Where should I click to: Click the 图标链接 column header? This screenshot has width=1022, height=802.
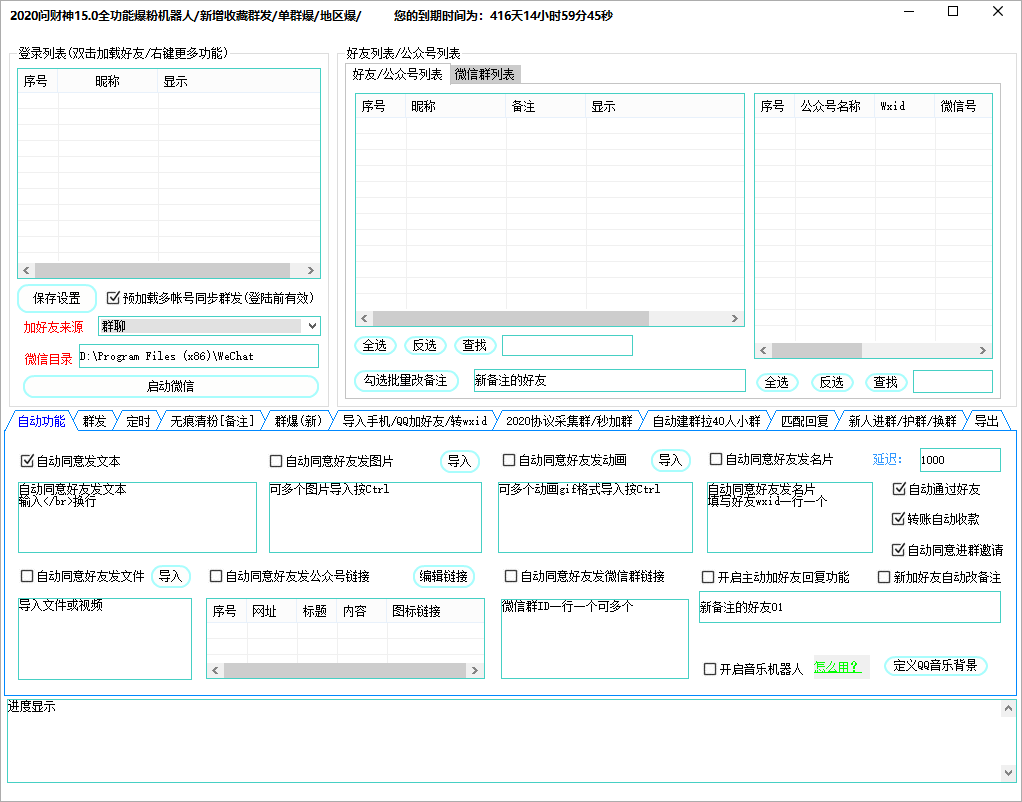pos(435,611)
